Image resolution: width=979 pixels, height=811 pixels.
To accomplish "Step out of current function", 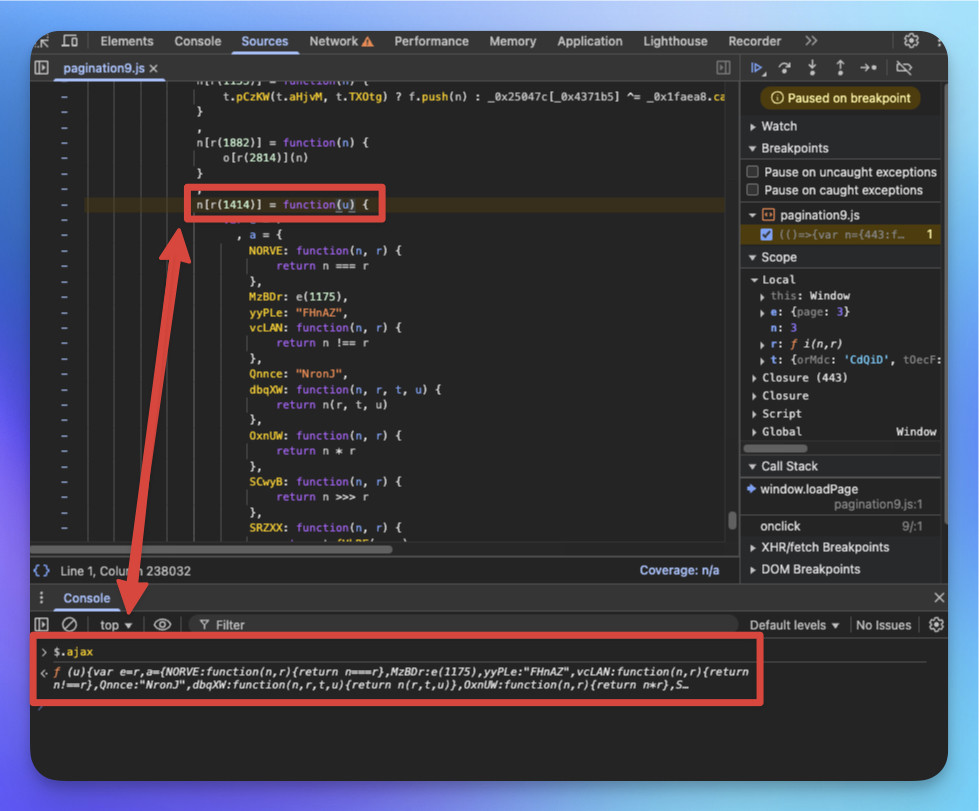I will (840, 67).
